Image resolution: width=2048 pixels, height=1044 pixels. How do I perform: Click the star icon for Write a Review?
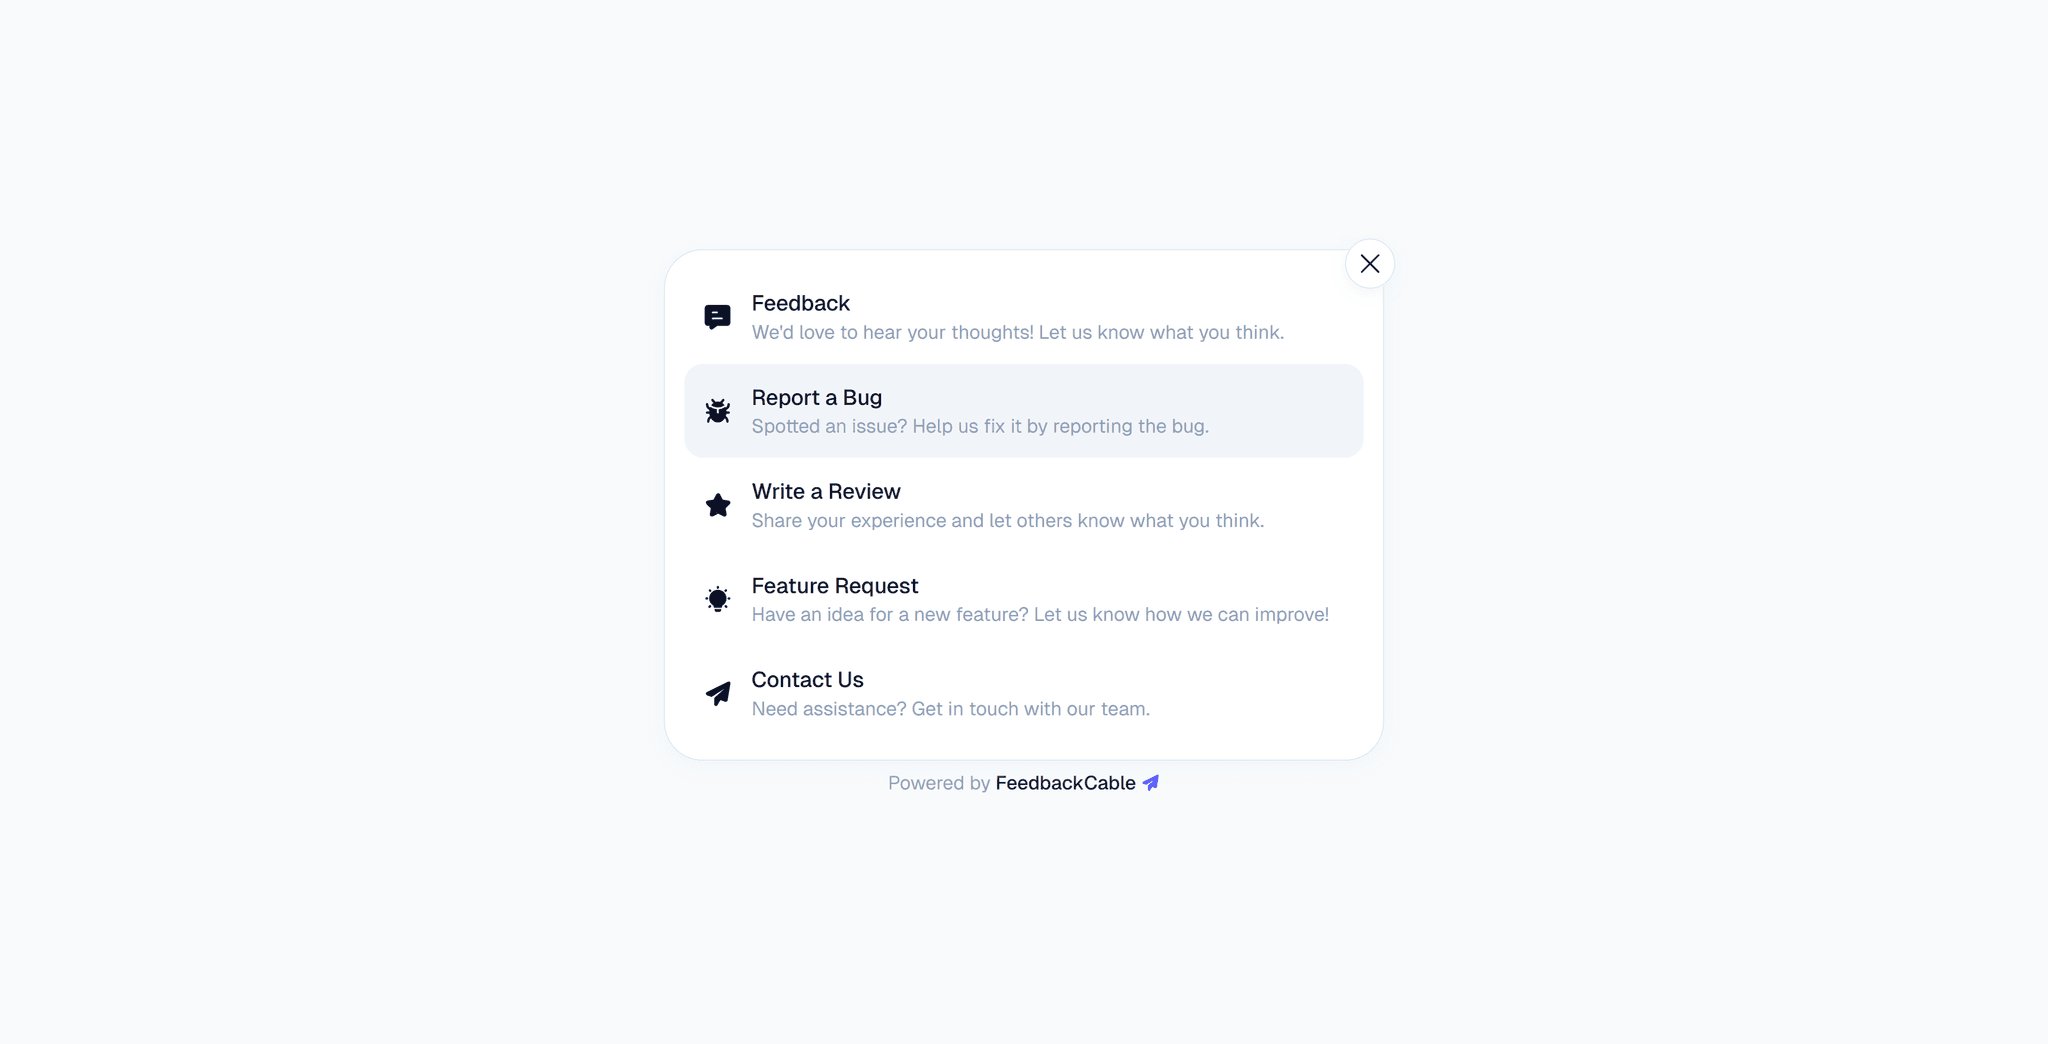pos(717,505)
